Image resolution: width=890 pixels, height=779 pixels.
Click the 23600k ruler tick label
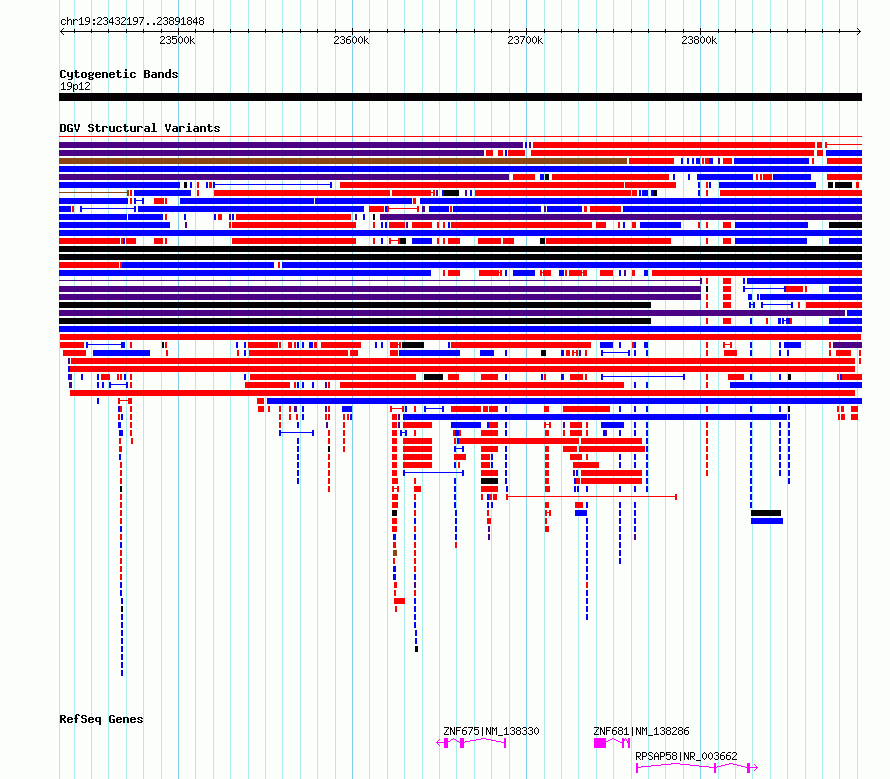point(351,40)
